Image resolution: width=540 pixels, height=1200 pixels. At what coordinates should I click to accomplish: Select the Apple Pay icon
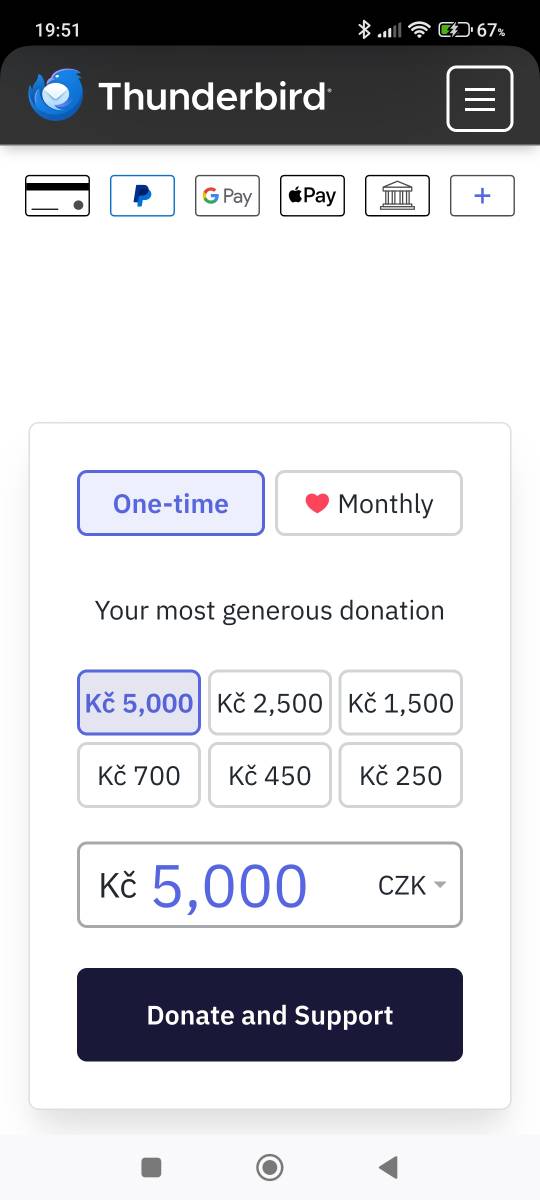[x=312, y=196]
